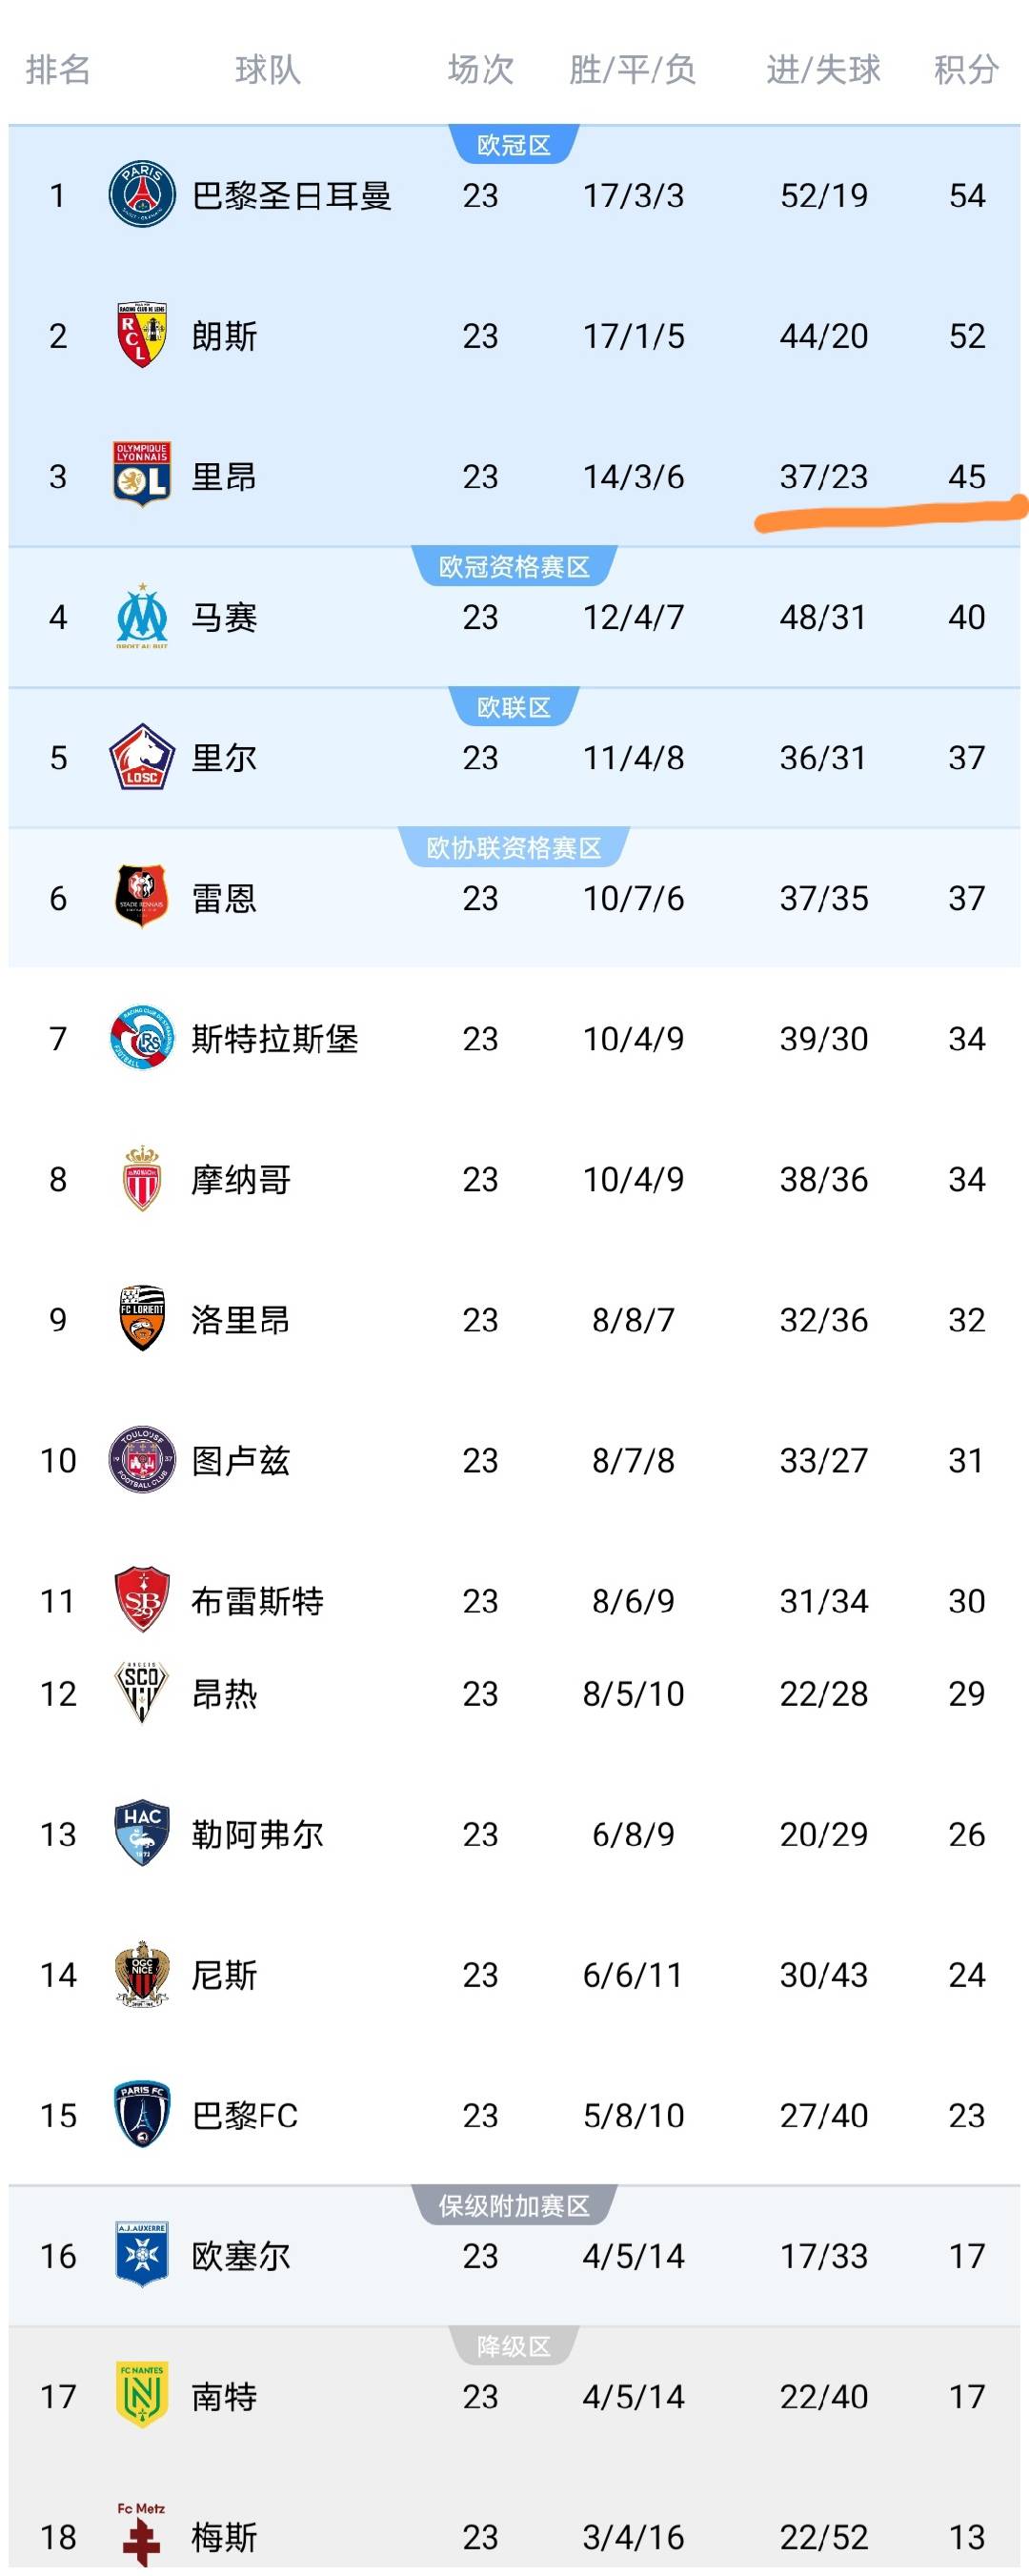Image resolution: width=1029 pixels, height=2576 pixels.
Task: Tap the RC Lens club crest
Action: click(142, 335)
